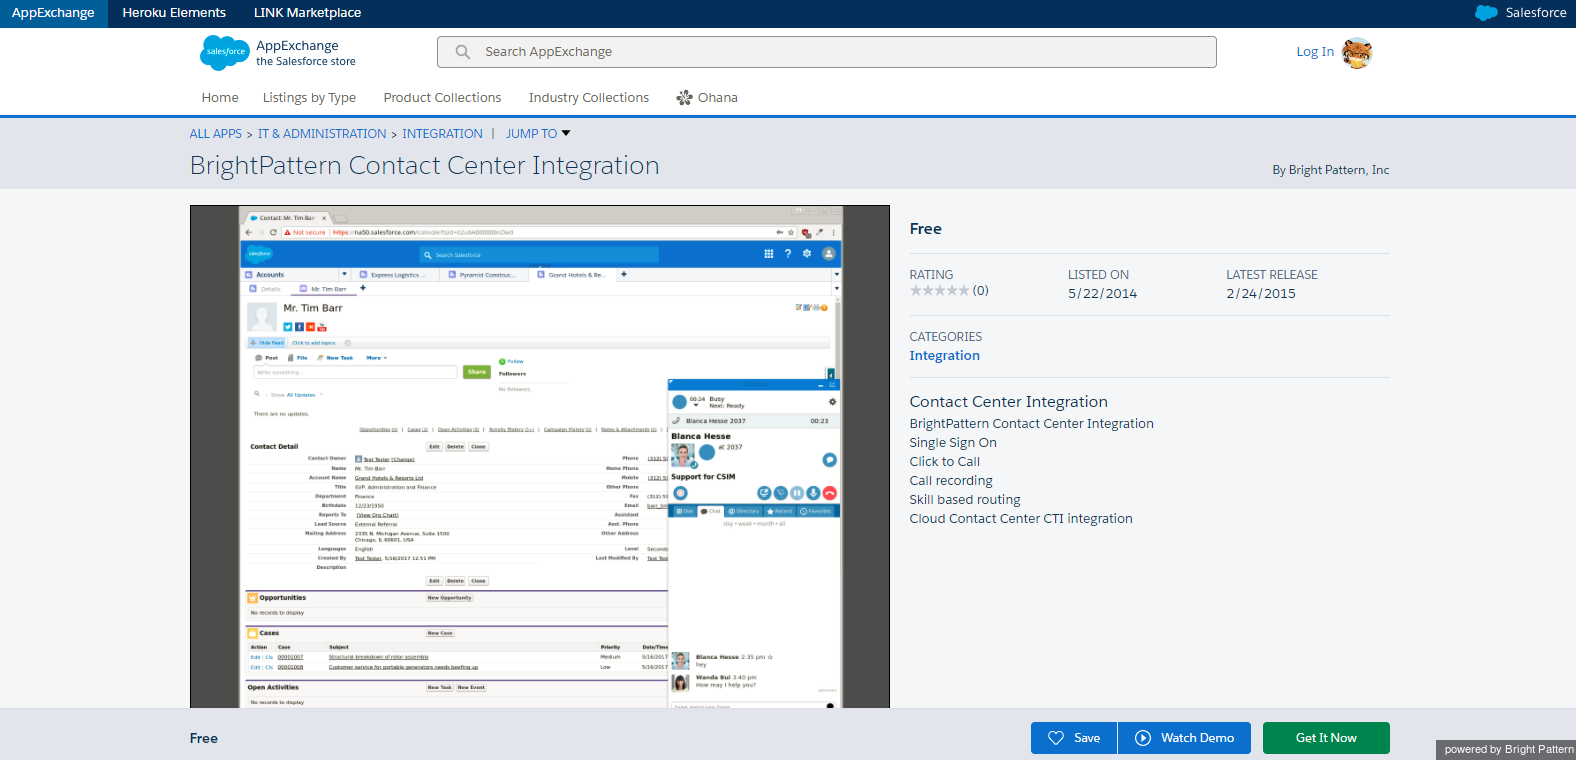Click the INTEGRATION breadcrumb link
Image resolution: width=1576 pixels, height=760 pixels.
(442, 134)
